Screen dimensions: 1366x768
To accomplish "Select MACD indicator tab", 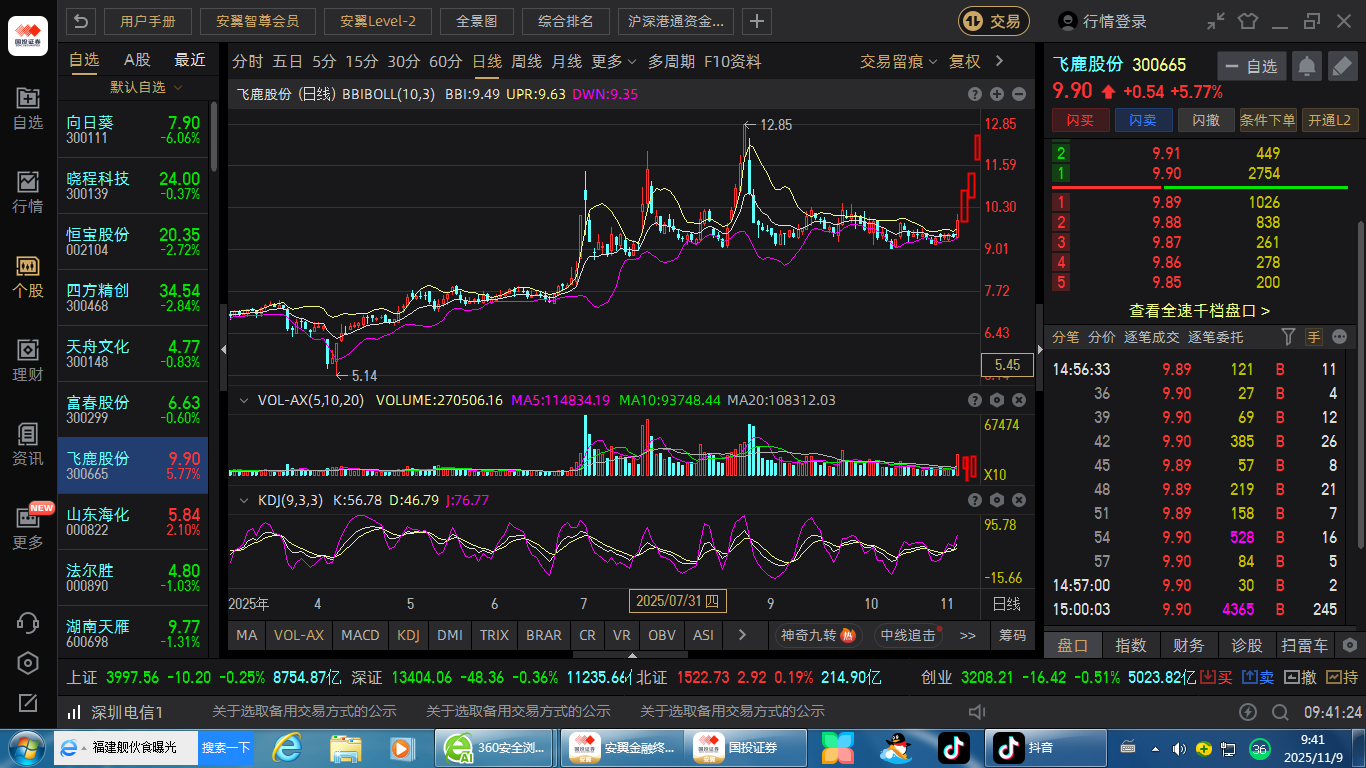I will [x=360, y=634].
